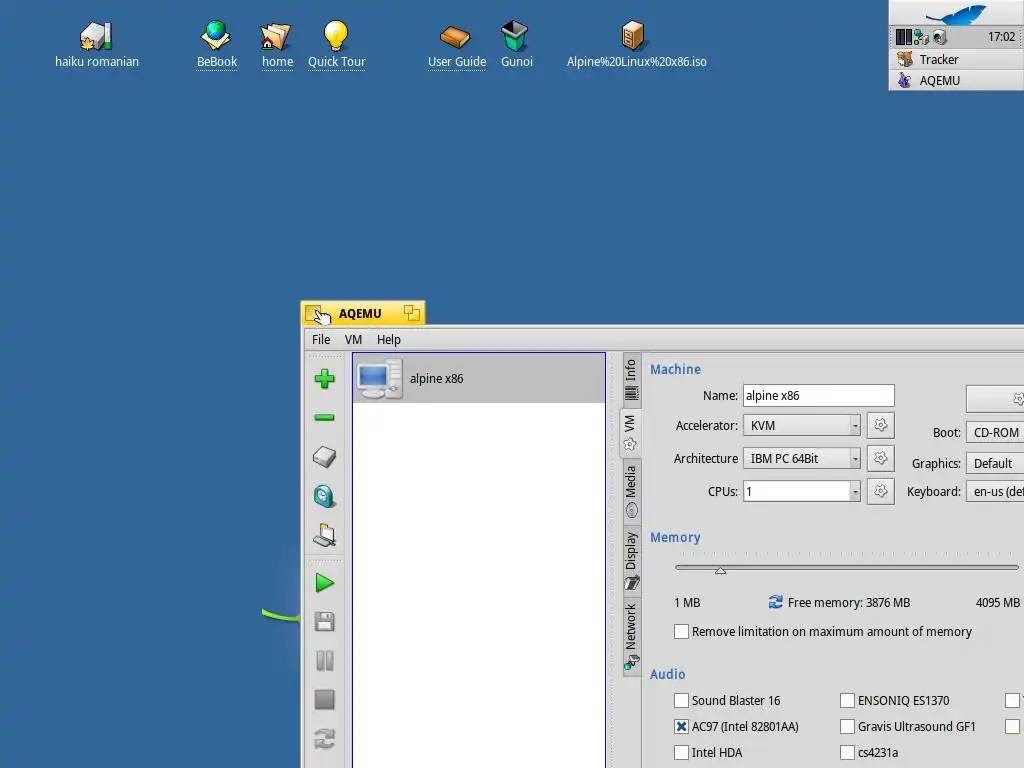Select the alpine x86 machine in the list
The height and width of the screenshot is (768, 1024).
[479, 378]
